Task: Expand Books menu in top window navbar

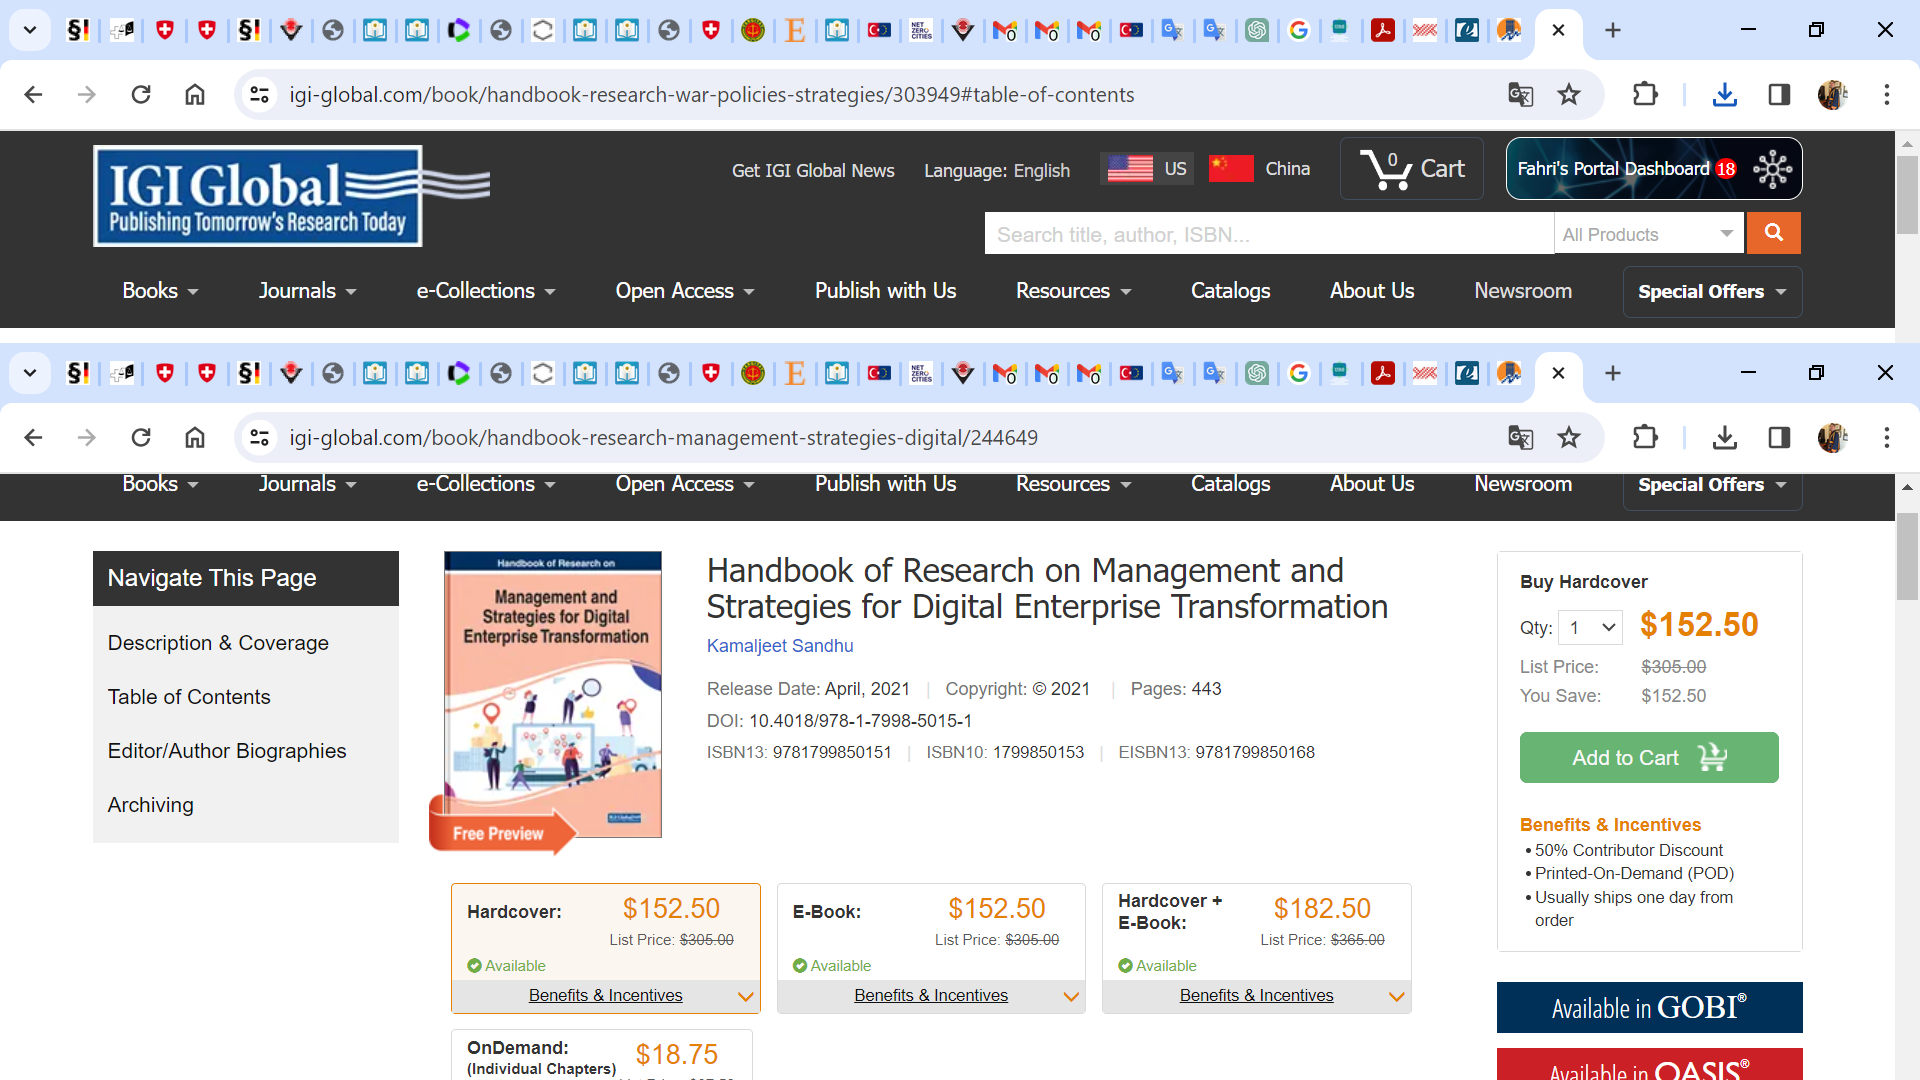Action: (160, 291)
